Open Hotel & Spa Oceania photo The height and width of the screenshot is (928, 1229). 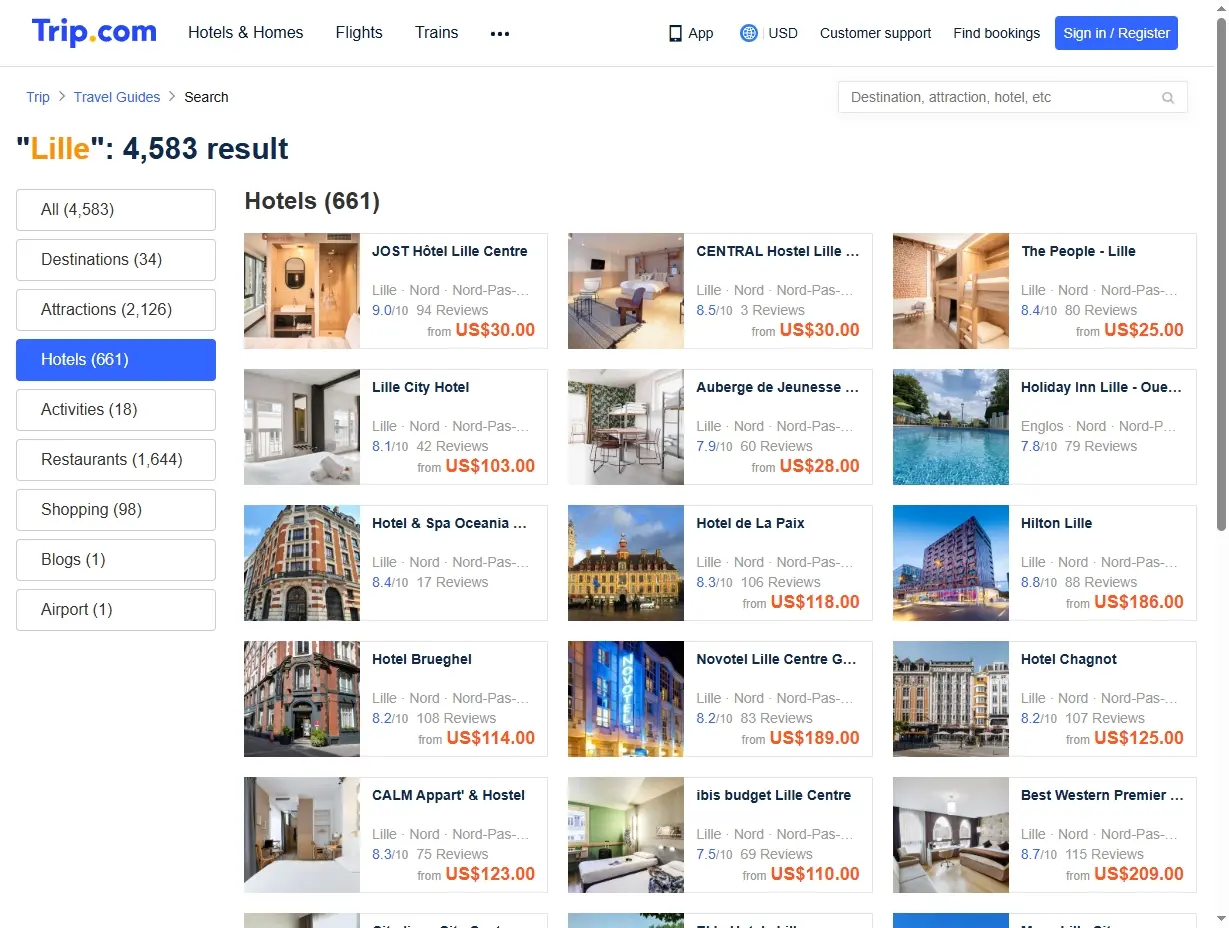coord(302,563)
